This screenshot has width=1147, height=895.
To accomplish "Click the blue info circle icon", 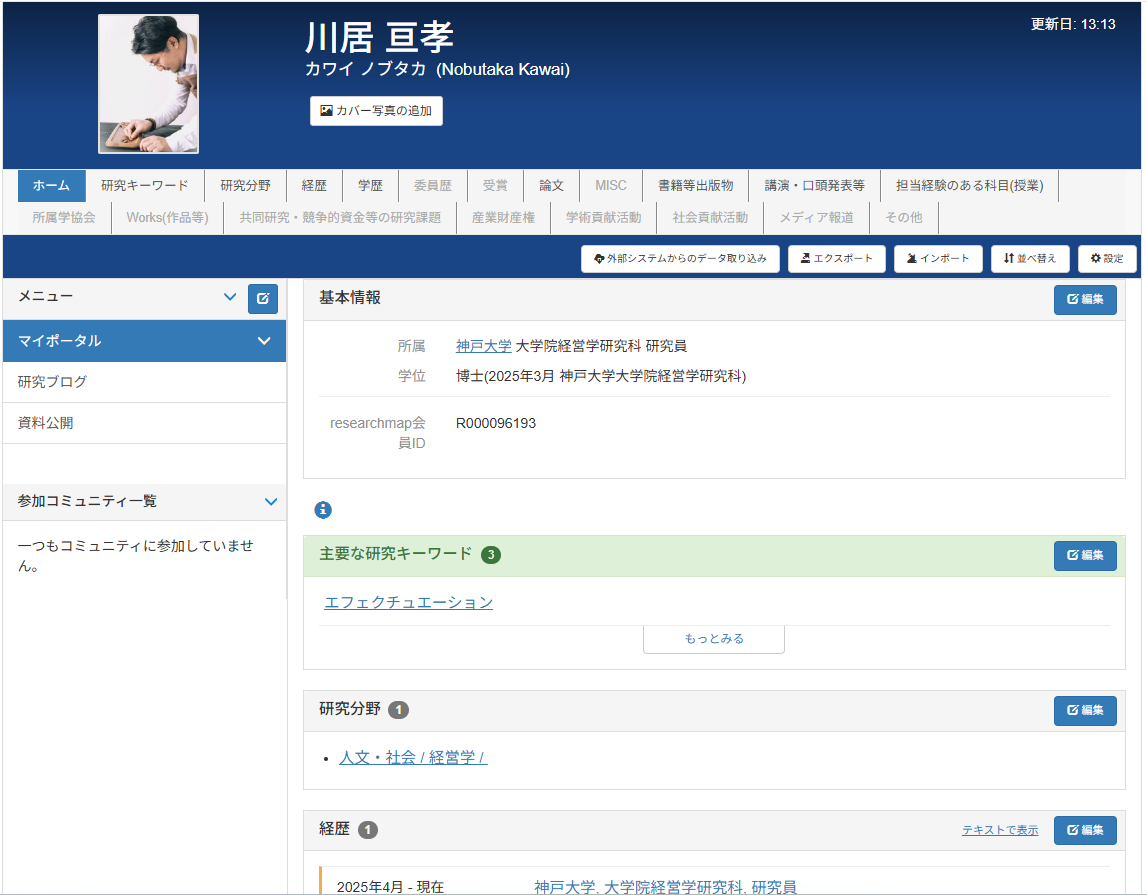I will pyautogui.click(x=323, y=510).
